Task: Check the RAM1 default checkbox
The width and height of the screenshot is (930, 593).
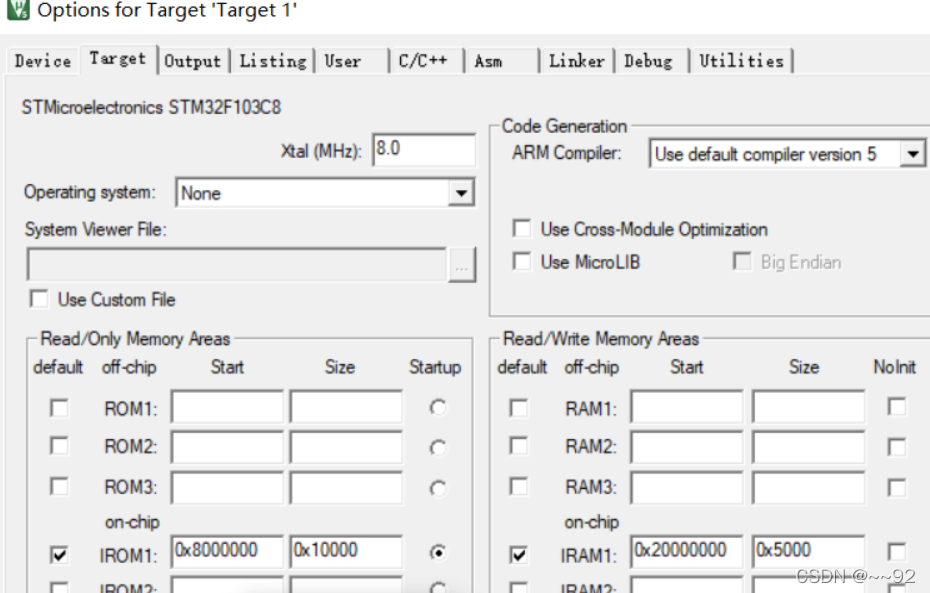Action: (518, 408)
